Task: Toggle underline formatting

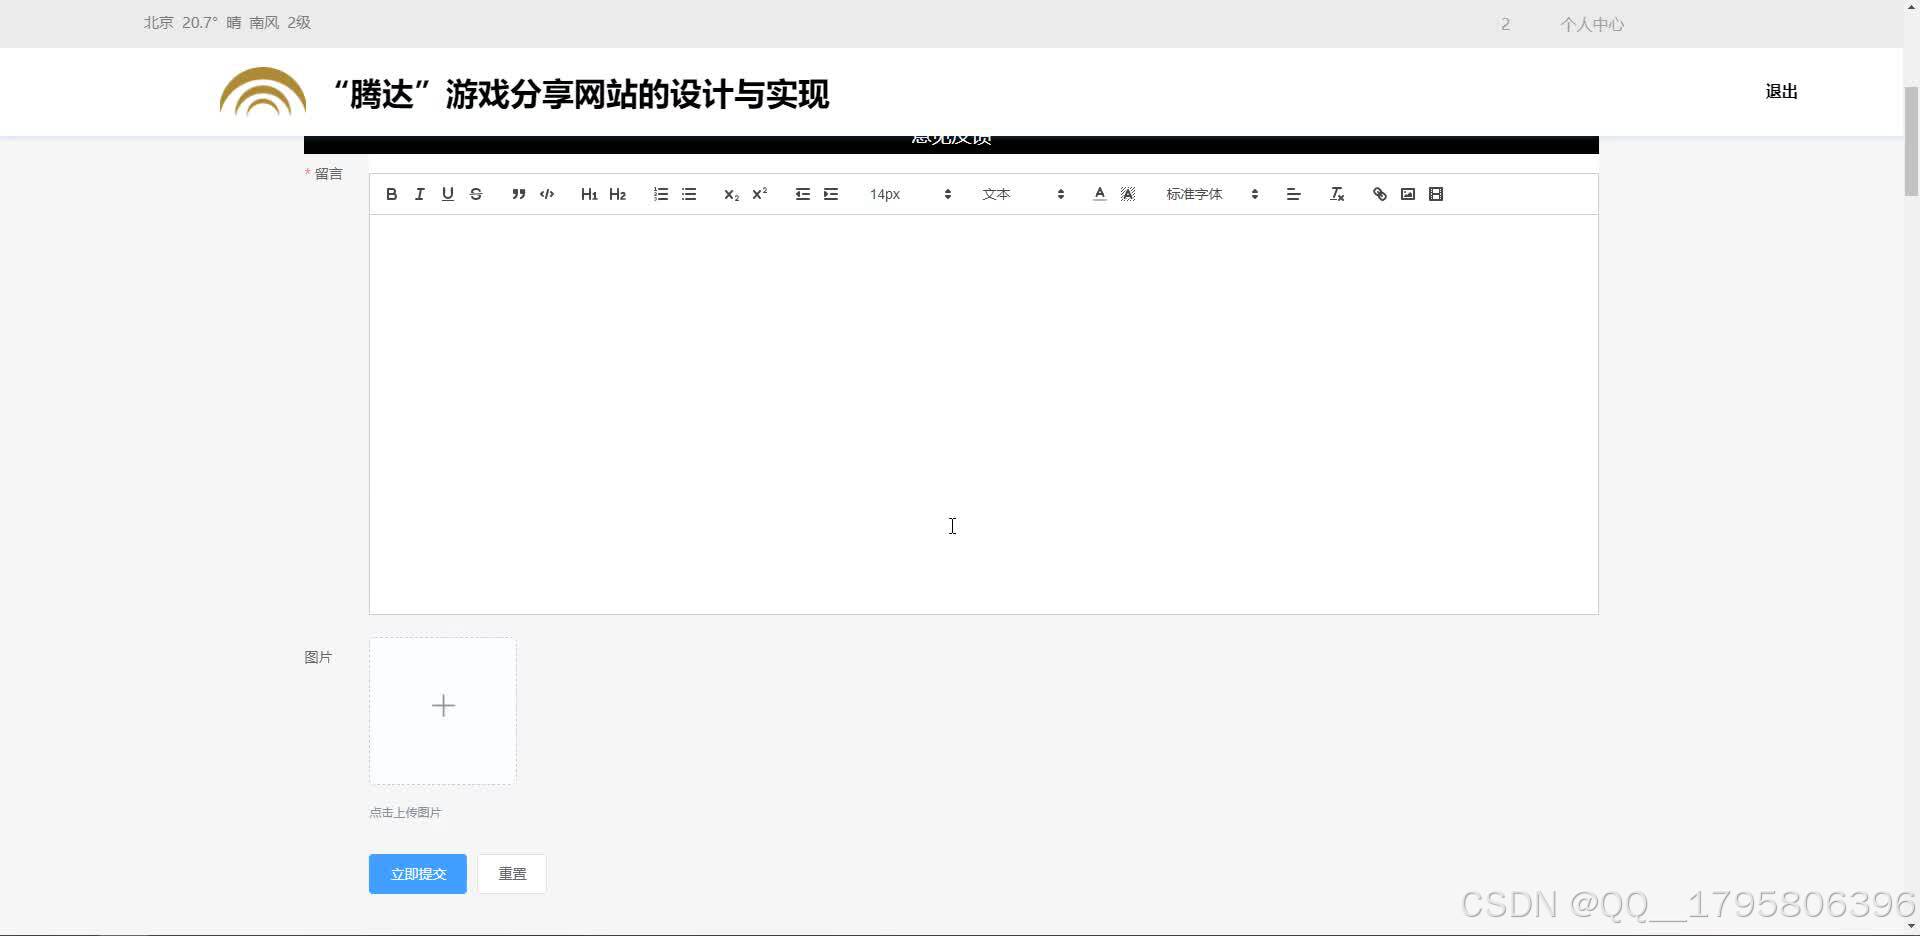Action: point(447,194)
